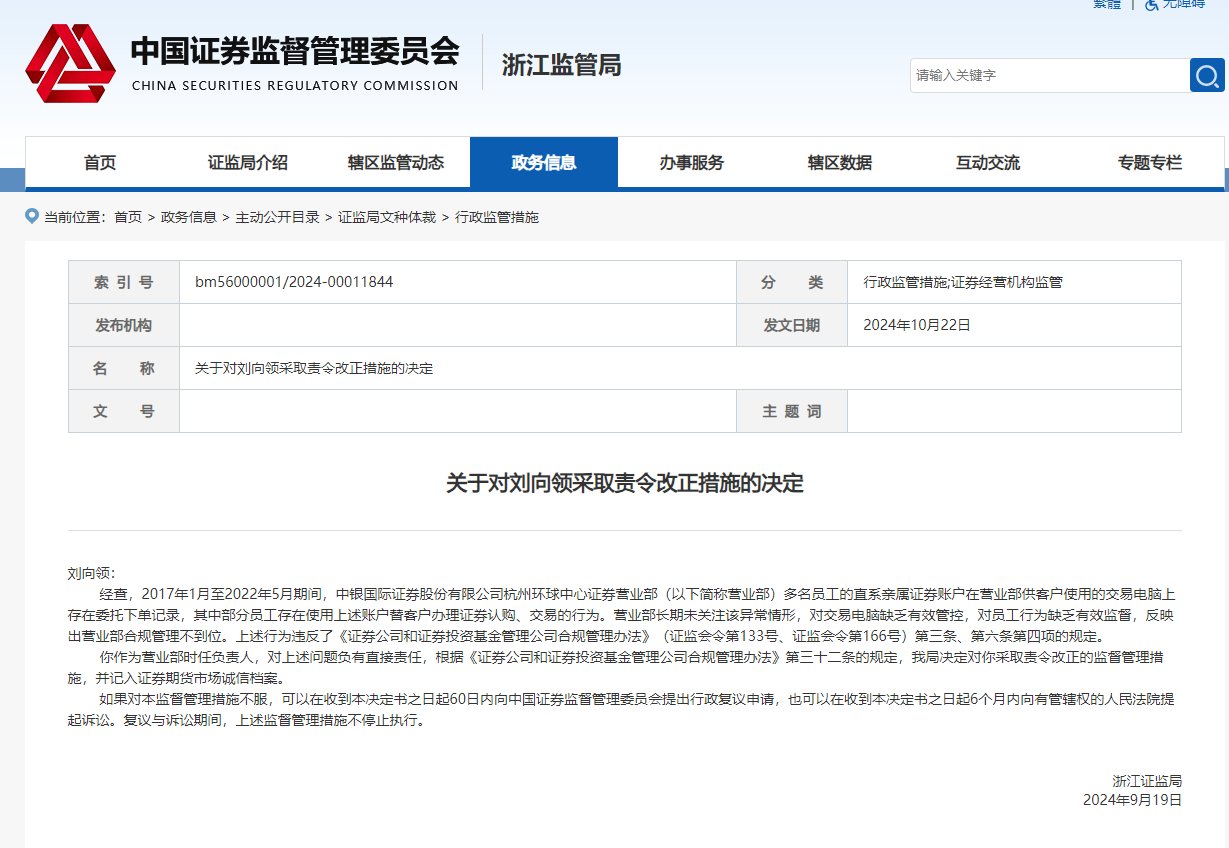Image resolution: width=1229 pixels, height=848 pixels.
Task: Click the 繁體 language link
Action: (1107, 5)
